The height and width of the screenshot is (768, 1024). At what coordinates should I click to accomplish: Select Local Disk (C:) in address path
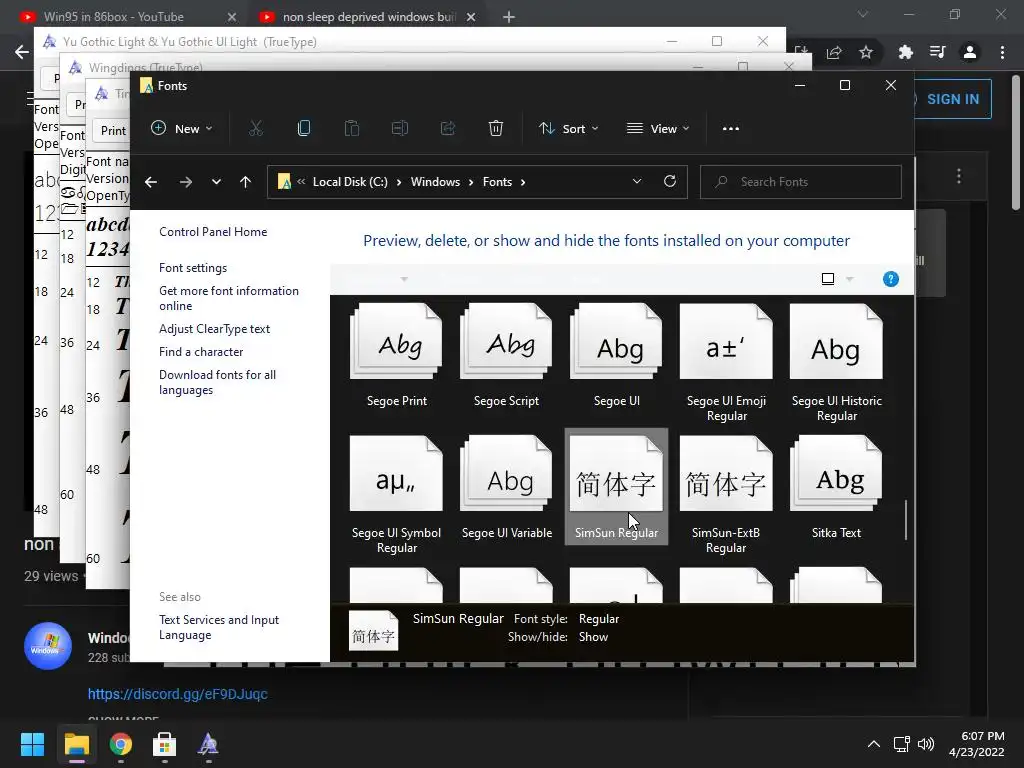[350, 182]
